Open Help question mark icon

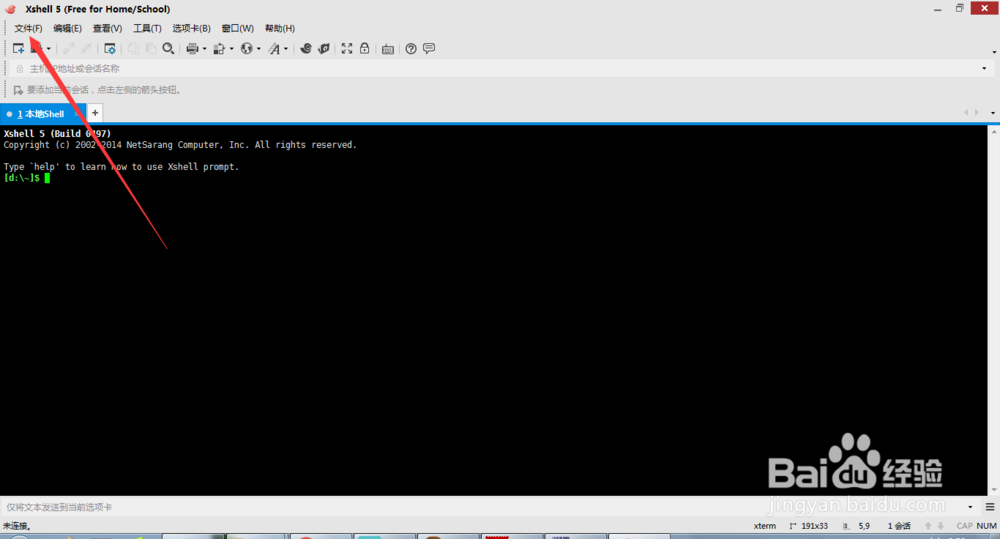click(x=411, y=48)
